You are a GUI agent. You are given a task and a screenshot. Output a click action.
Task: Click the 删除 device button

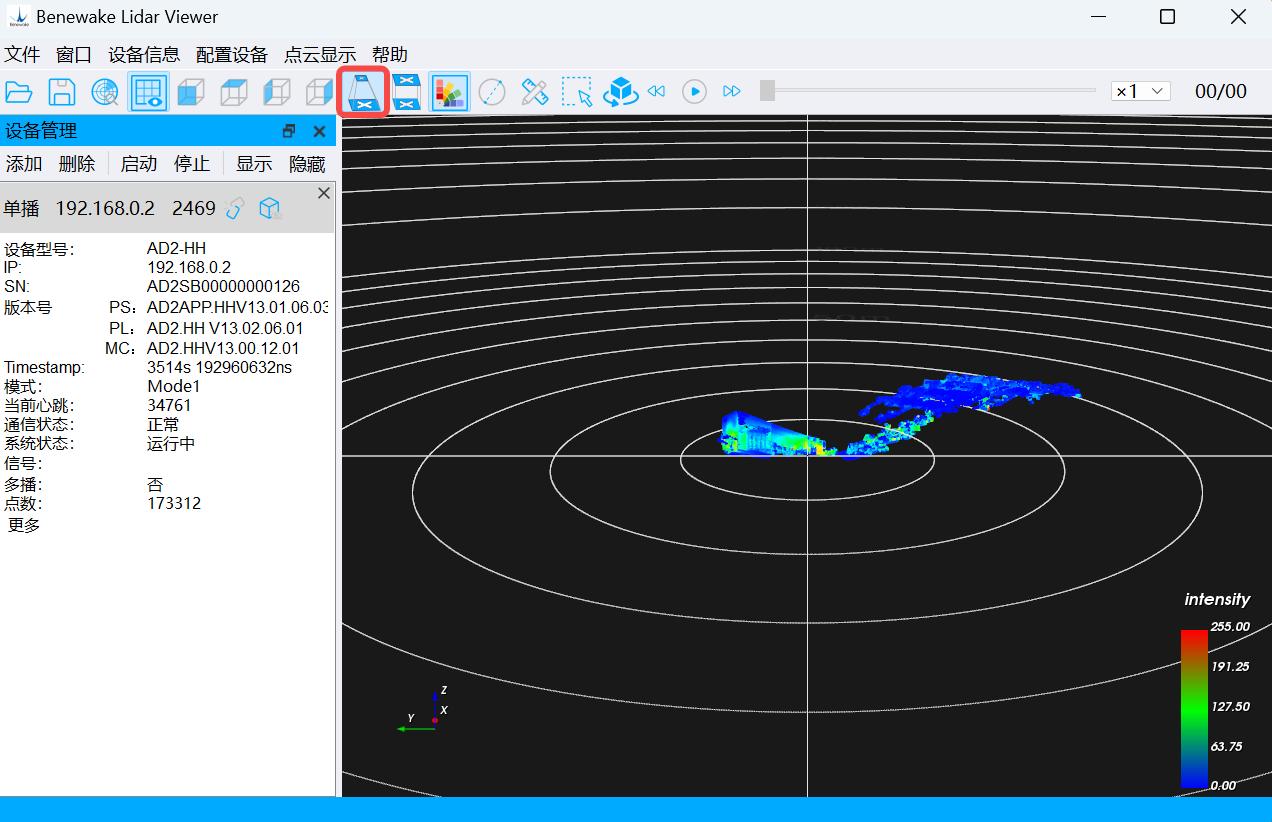click(77, 164)
